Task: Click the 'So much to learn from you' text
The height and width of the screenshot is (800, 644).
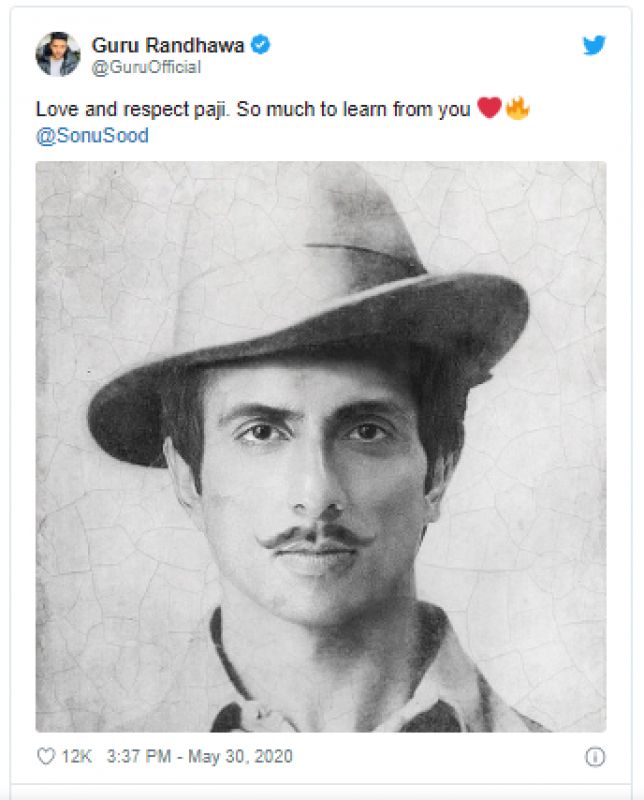Action: [x=353, y=109]
